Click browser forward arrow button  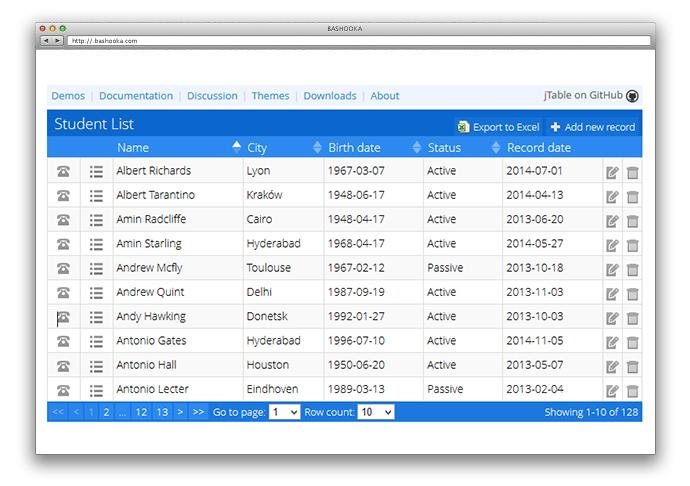(x=57, y=40)
